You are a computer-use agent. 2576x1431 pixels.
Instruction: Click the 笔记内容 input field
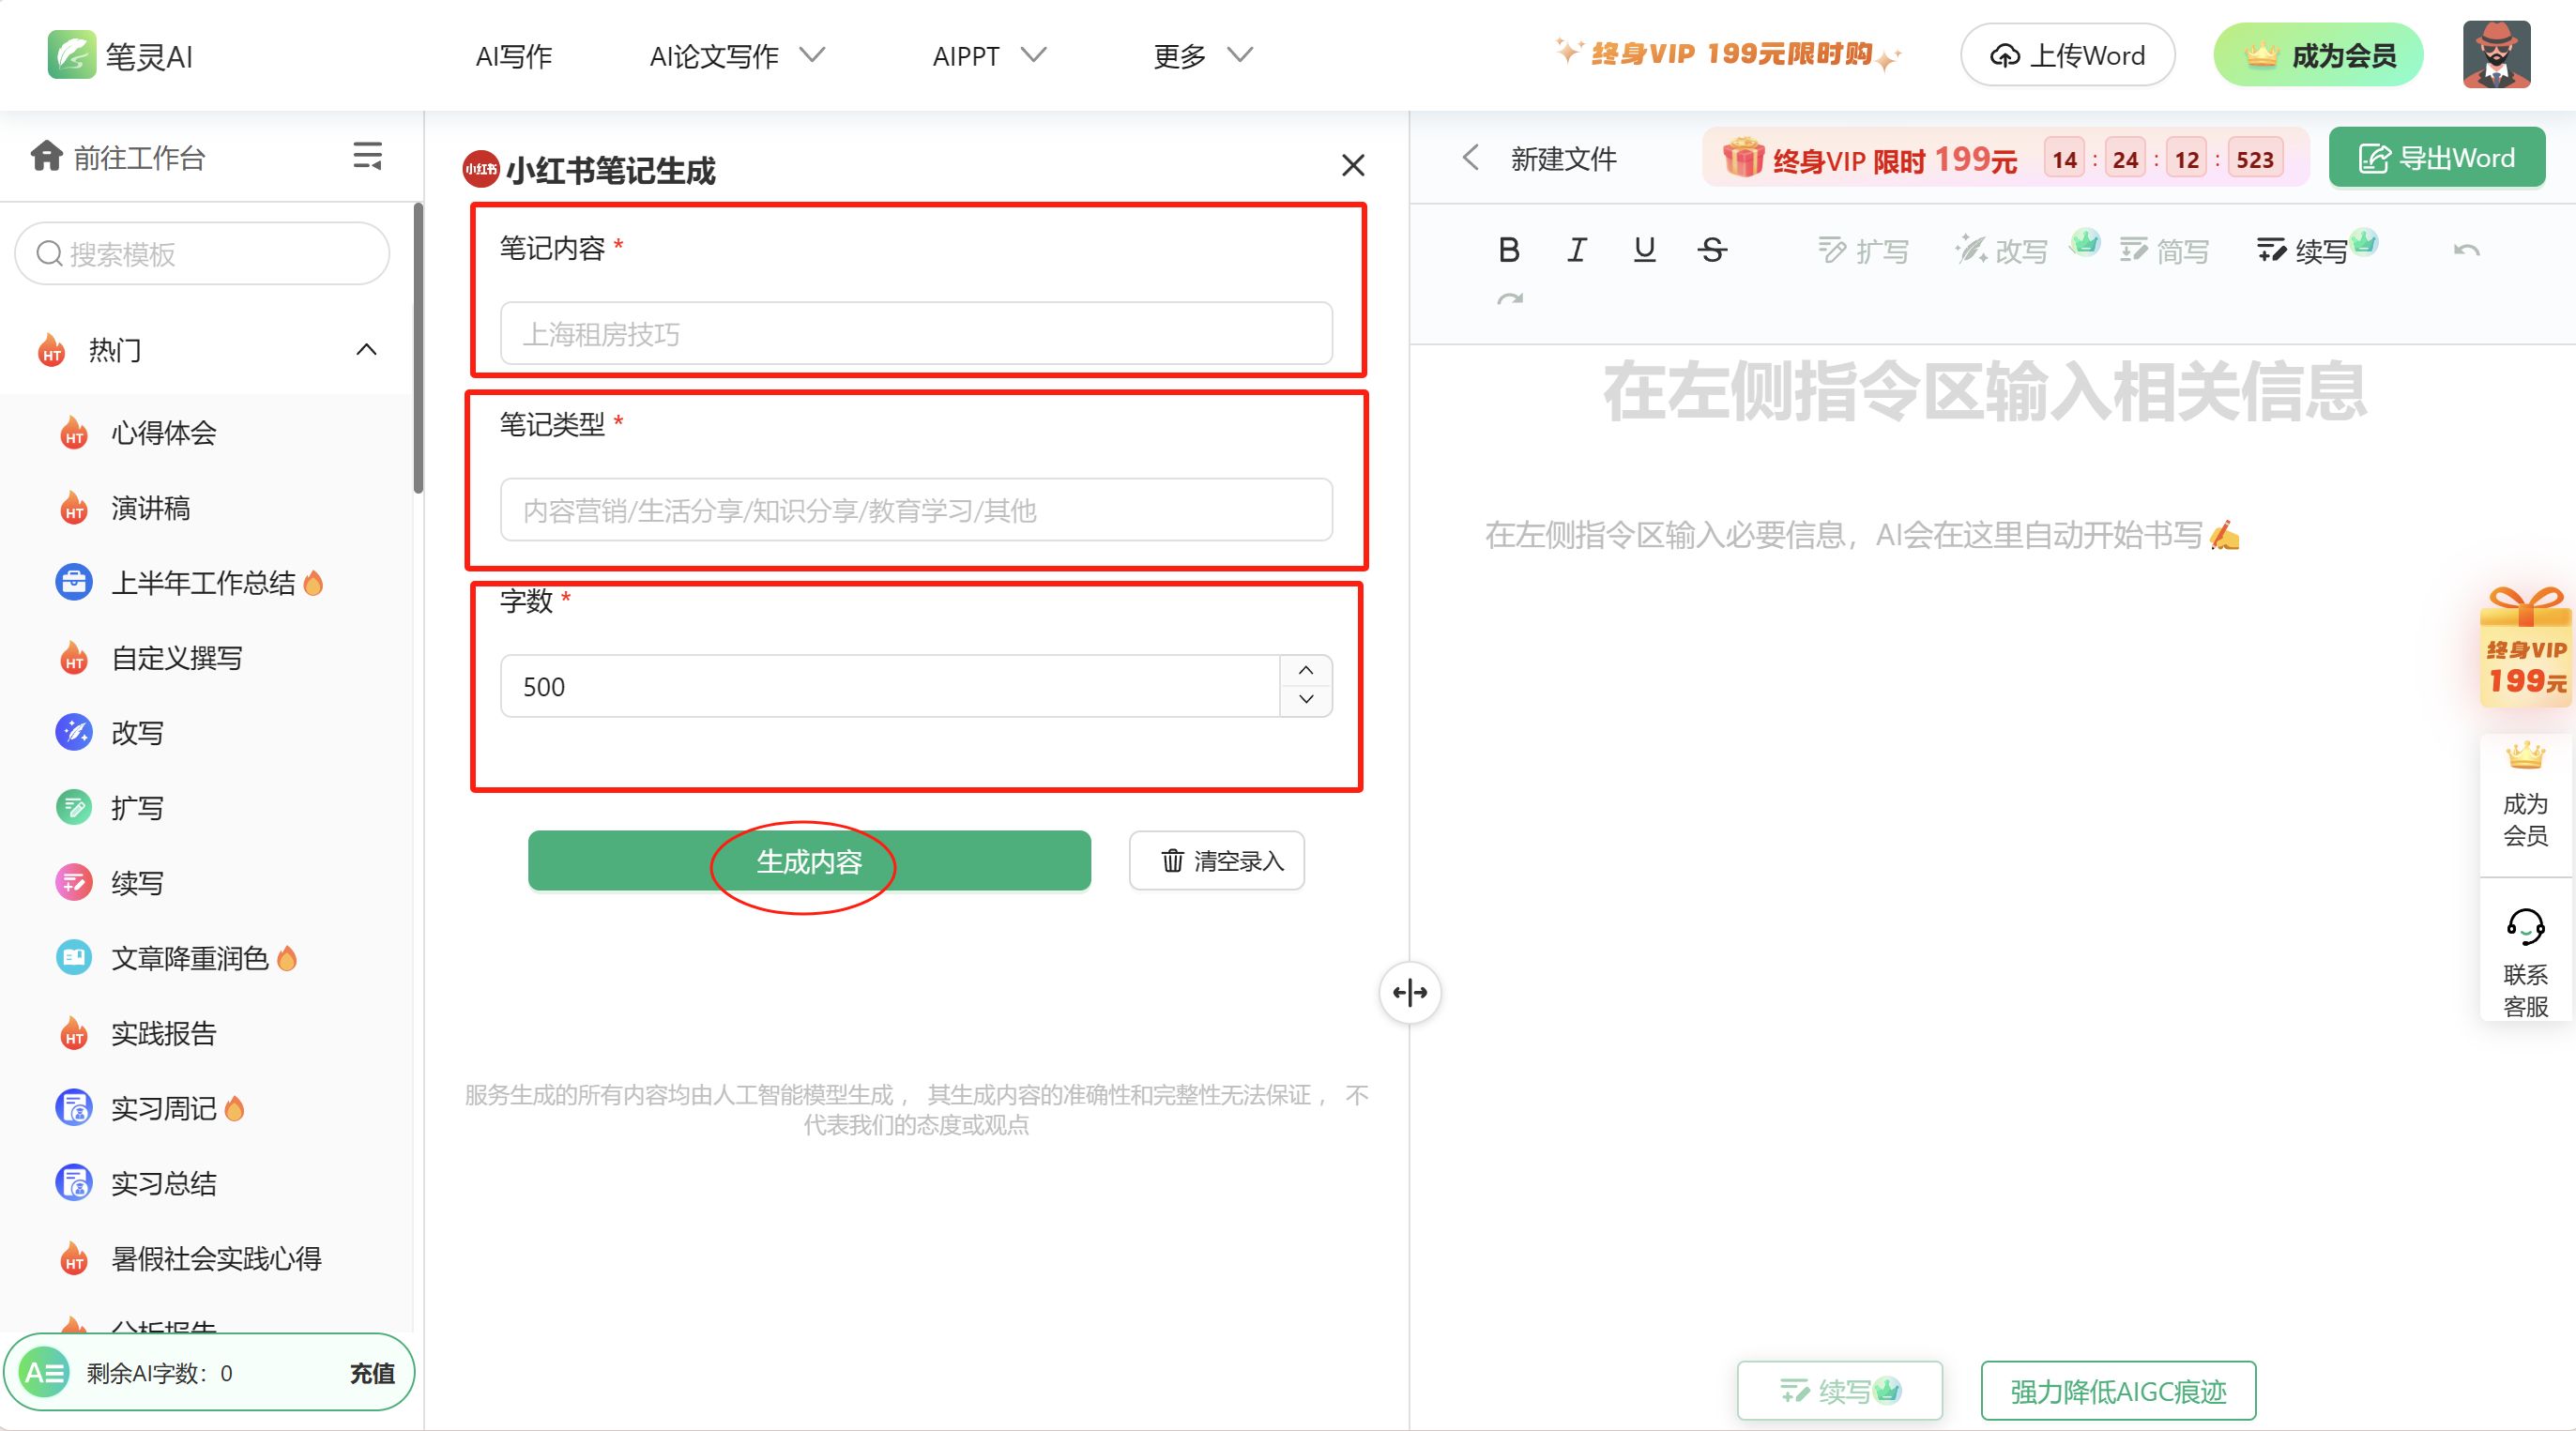click(915, 334)
